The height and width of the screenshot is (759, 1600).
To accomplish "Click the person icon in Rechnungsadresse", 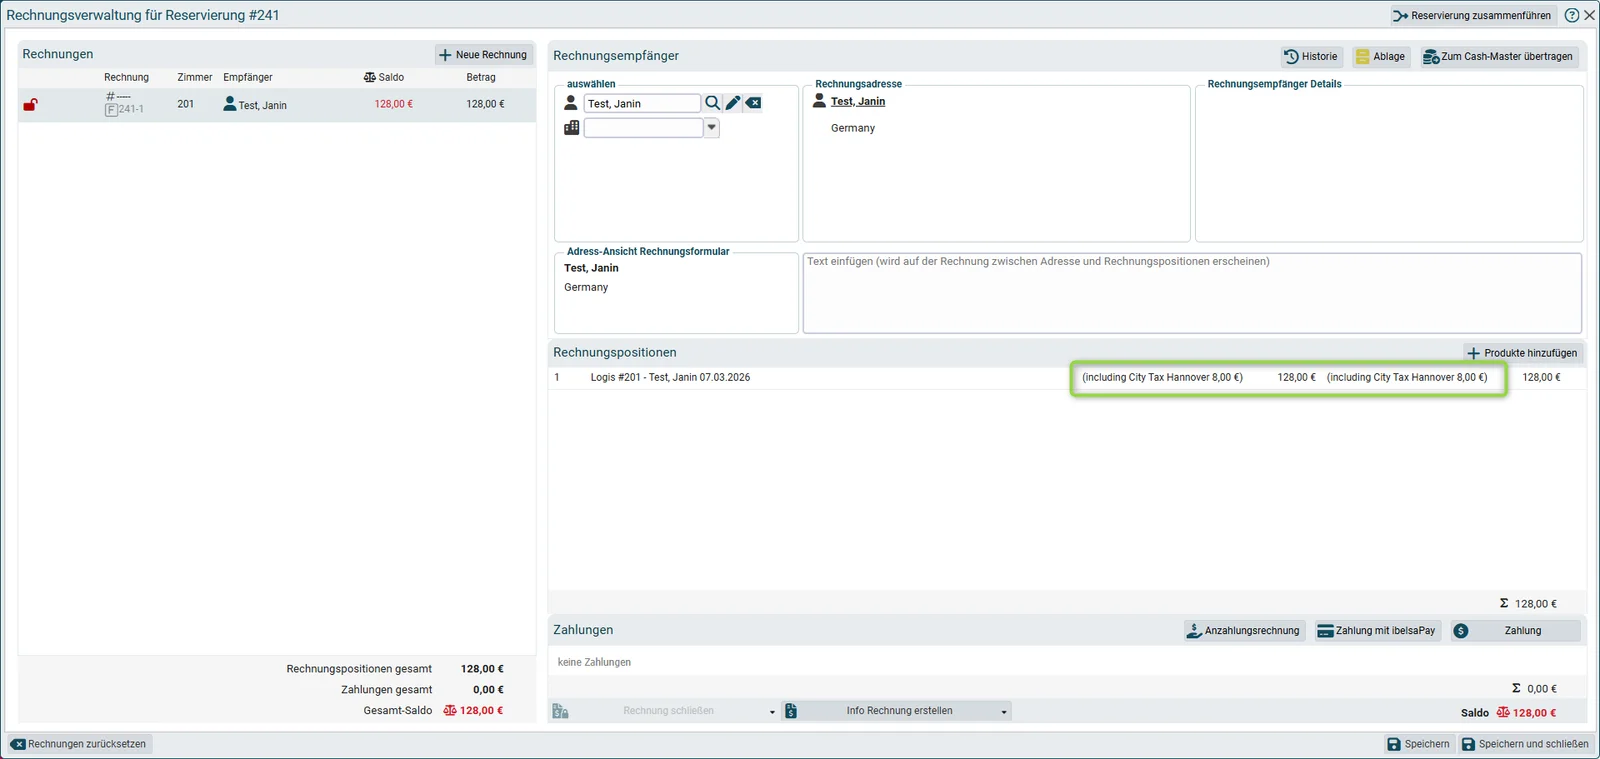I will (x=820, y=101).
